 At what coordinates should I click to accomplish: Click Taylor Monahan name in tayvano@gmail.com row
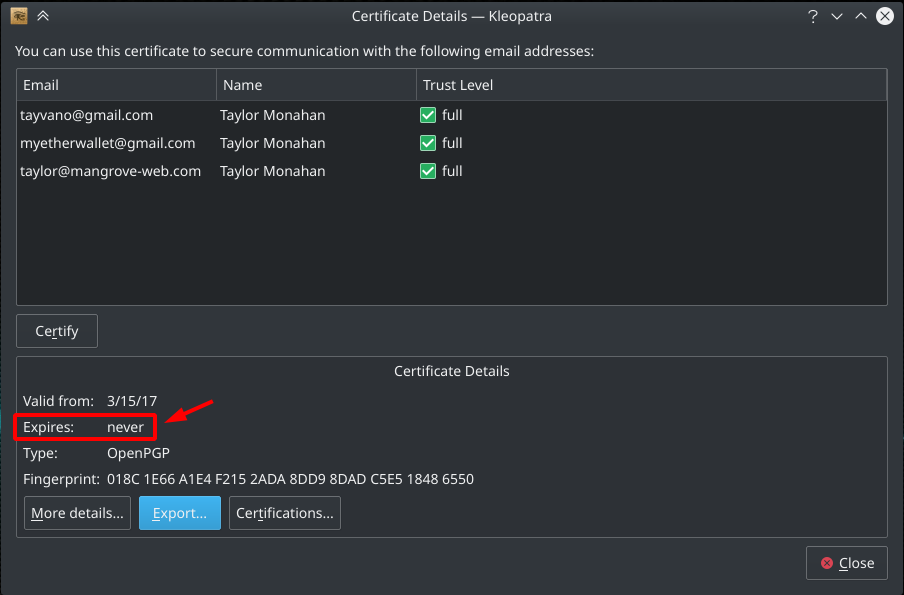(273, 115)
